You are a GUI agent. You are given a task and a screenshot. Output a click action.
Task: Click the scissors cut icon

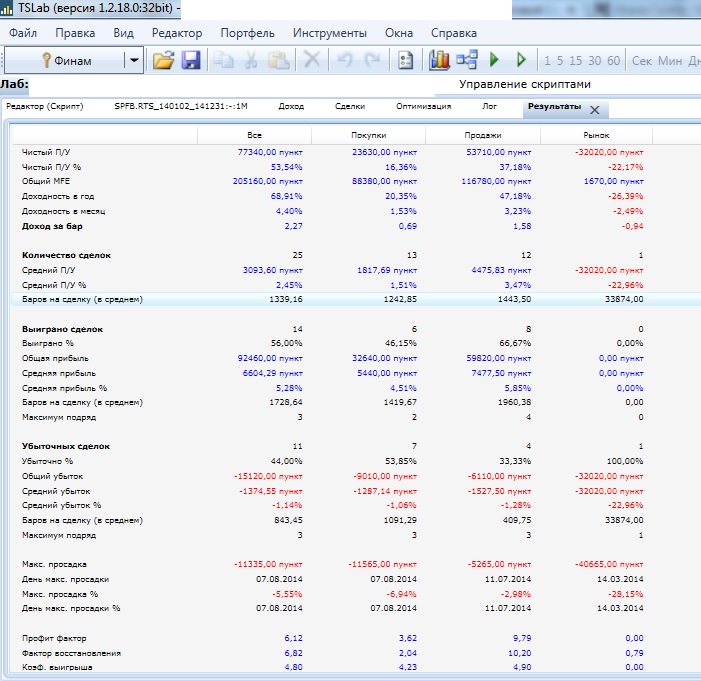coord(250,60)
